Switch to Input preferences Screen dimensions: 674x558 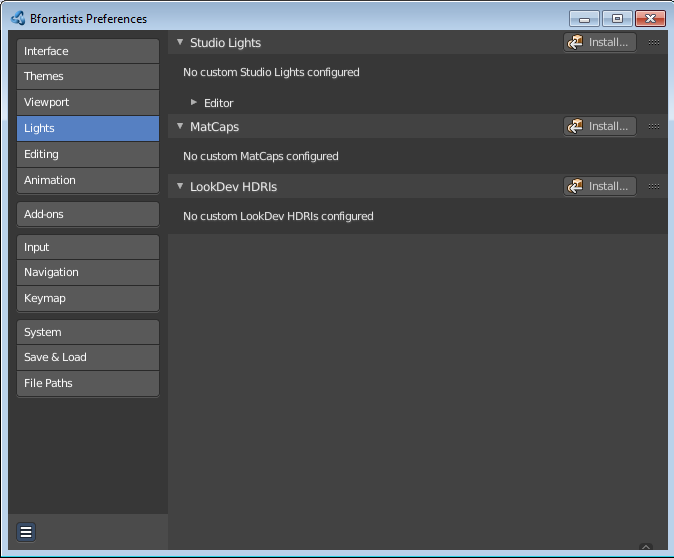[88, 247]
